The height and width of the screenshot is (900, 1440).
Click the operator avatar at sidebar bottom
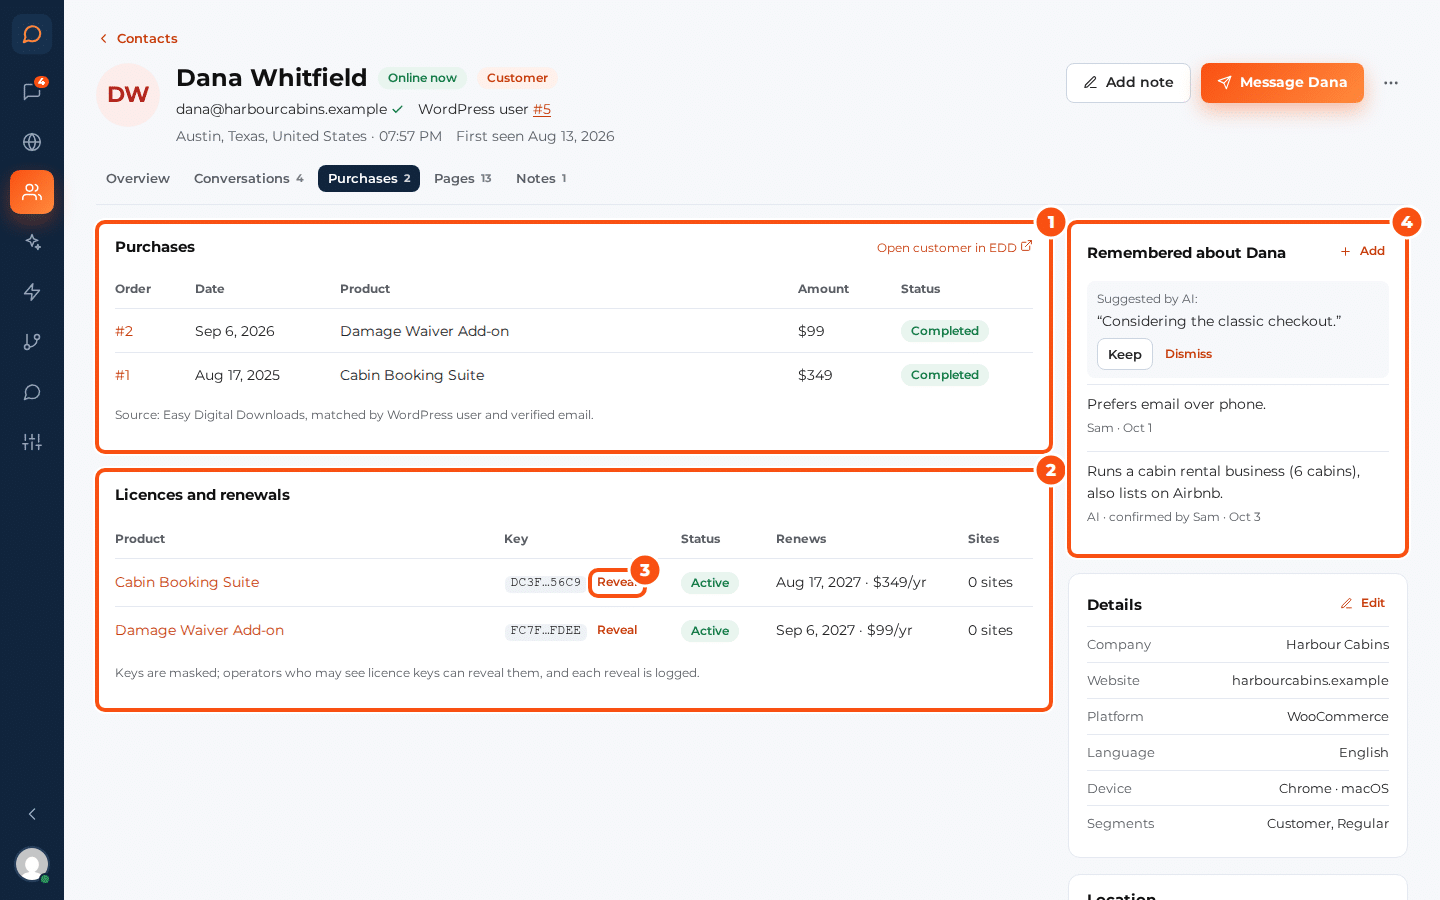tap(32, 864)
